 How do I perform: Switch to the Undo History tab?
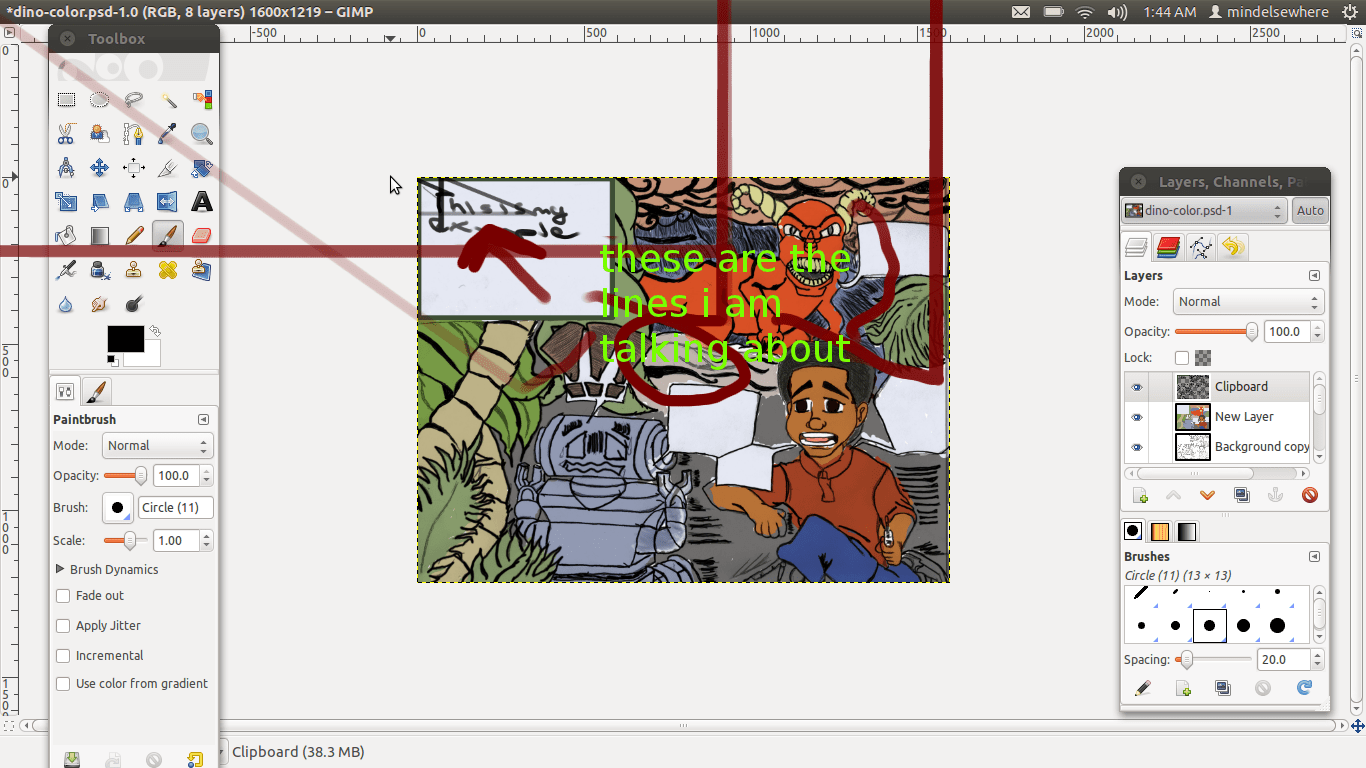pyautogui.click(x=1233, y=247)
